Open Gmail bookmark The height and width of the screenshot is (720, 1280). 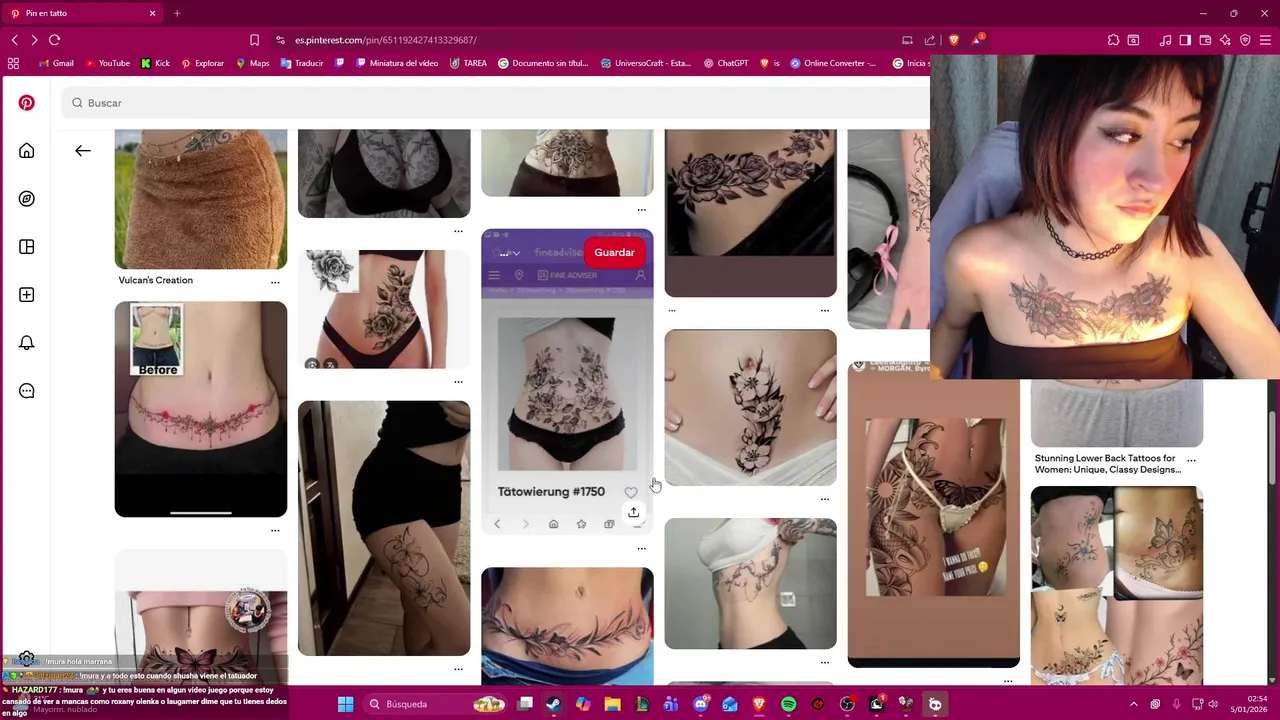(x=56, y=63)
